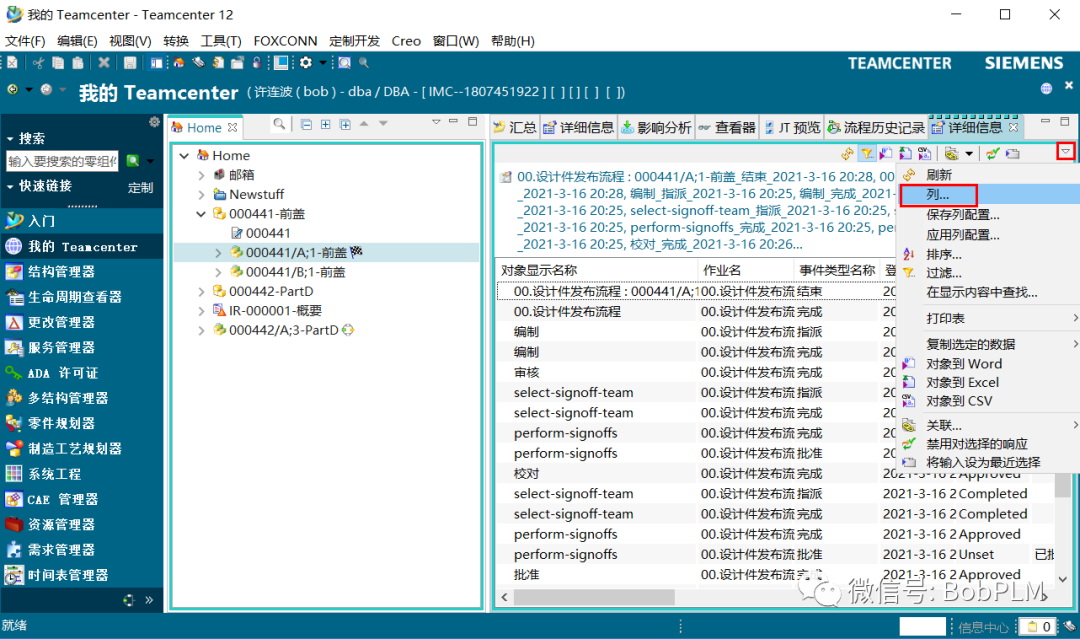Click the Home house toolbar icon
This screenshot has height=639, width=1080.
point(178,63)
